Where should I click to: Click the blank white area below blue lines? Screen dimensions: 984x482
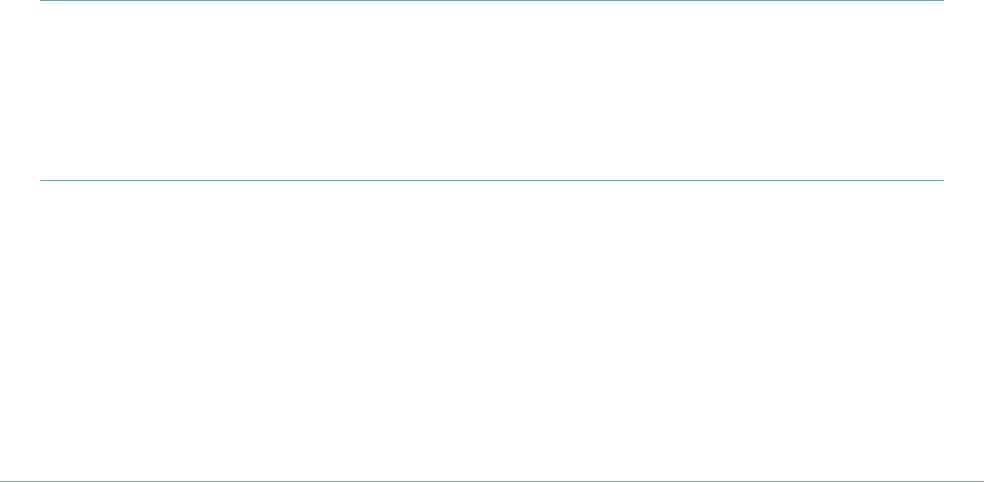[492, 330]
